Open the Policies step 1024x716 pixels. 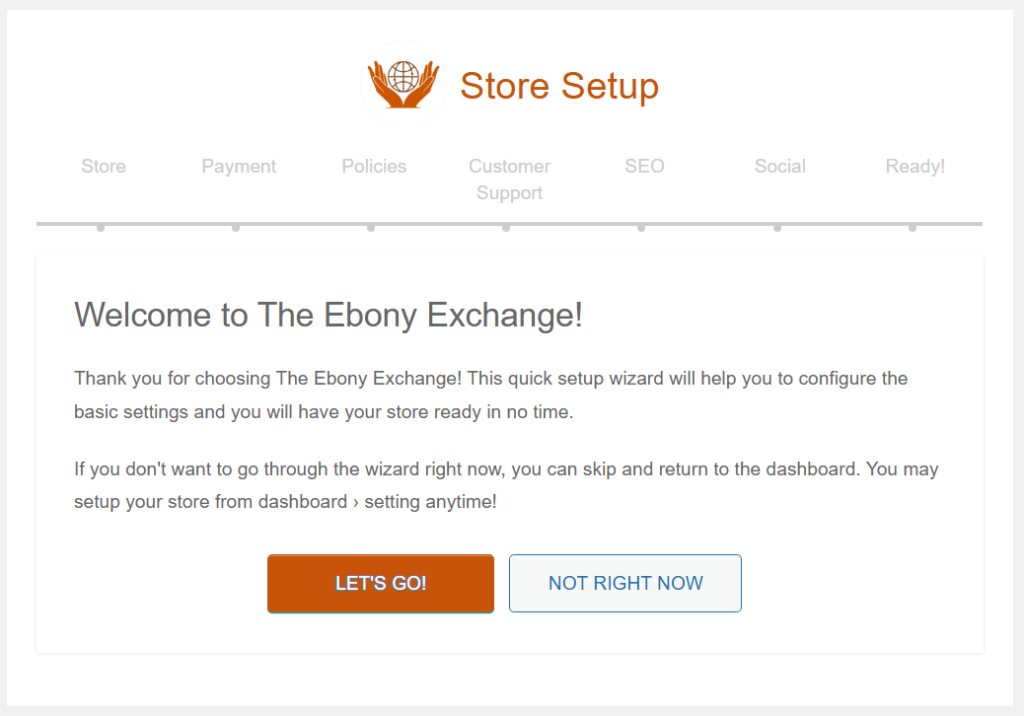374,166
